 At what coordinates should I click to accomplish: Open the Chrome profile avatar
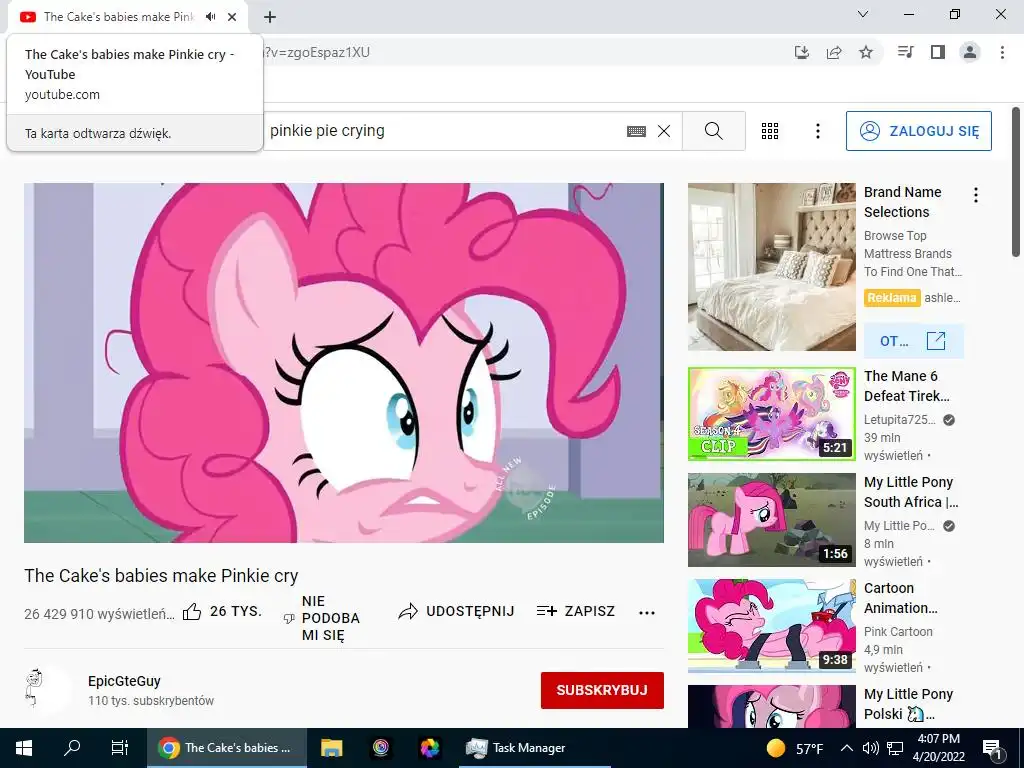(x=970, y=52)
